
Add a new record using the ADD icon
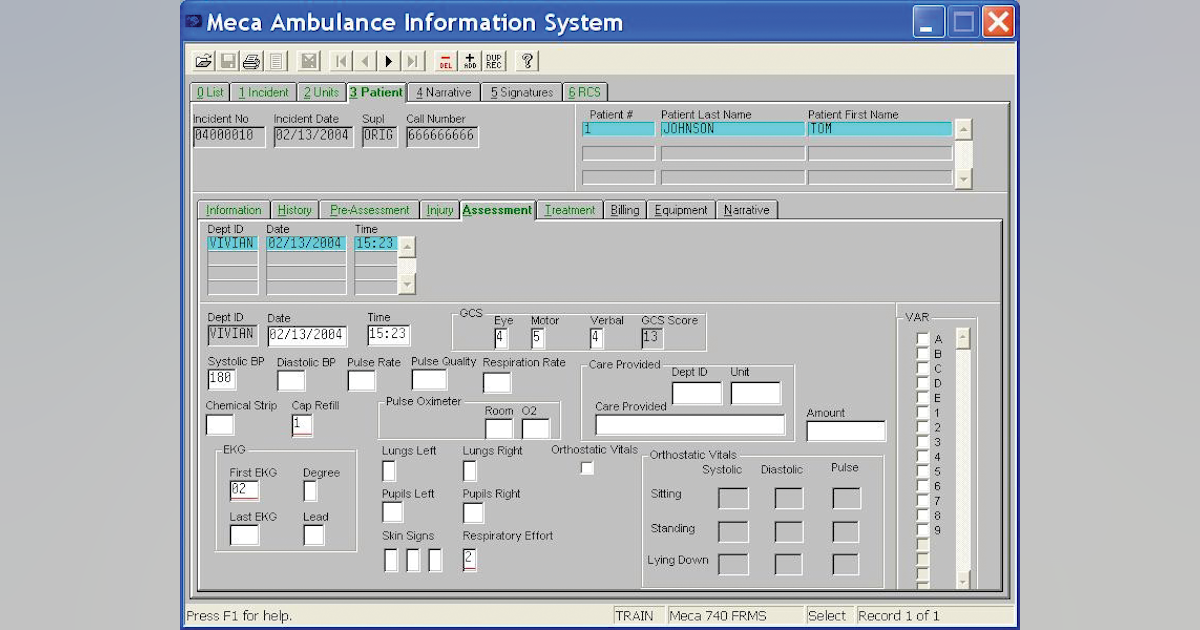point(470,60)
